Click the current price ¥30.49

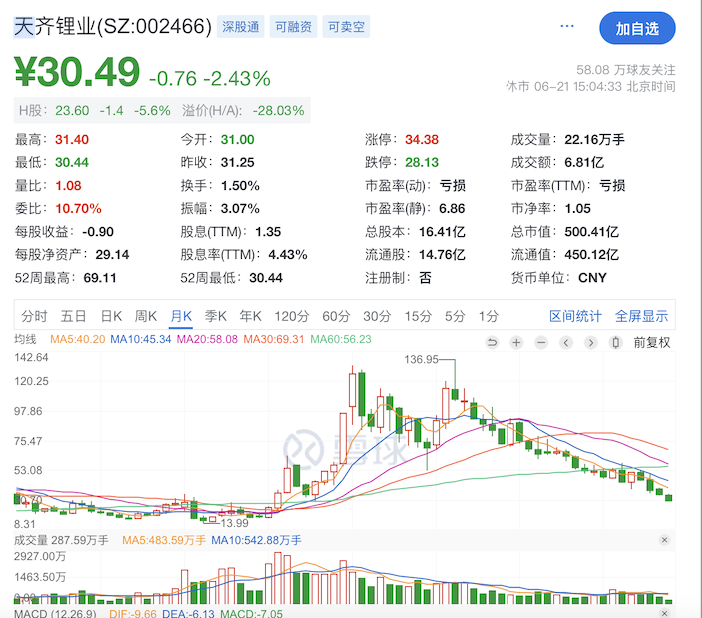77,72
